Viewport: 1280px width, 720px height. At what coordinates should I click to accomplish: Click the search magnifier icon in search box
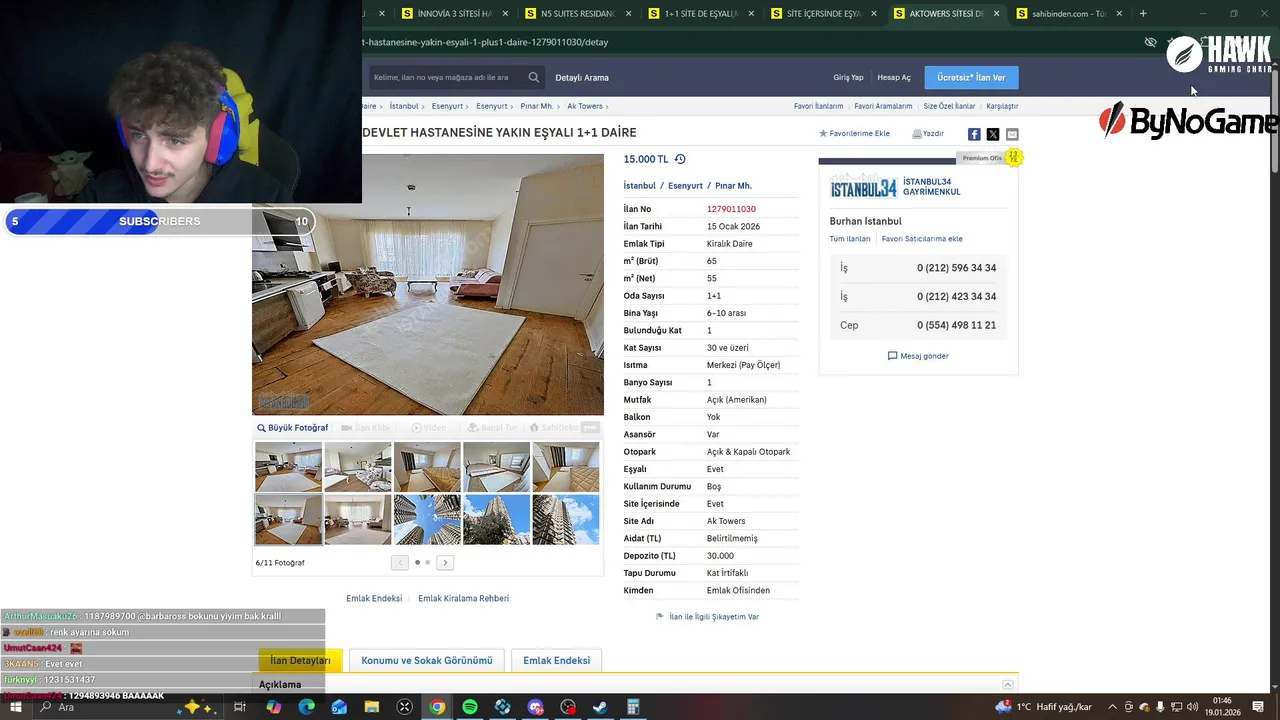pos(534,77)
